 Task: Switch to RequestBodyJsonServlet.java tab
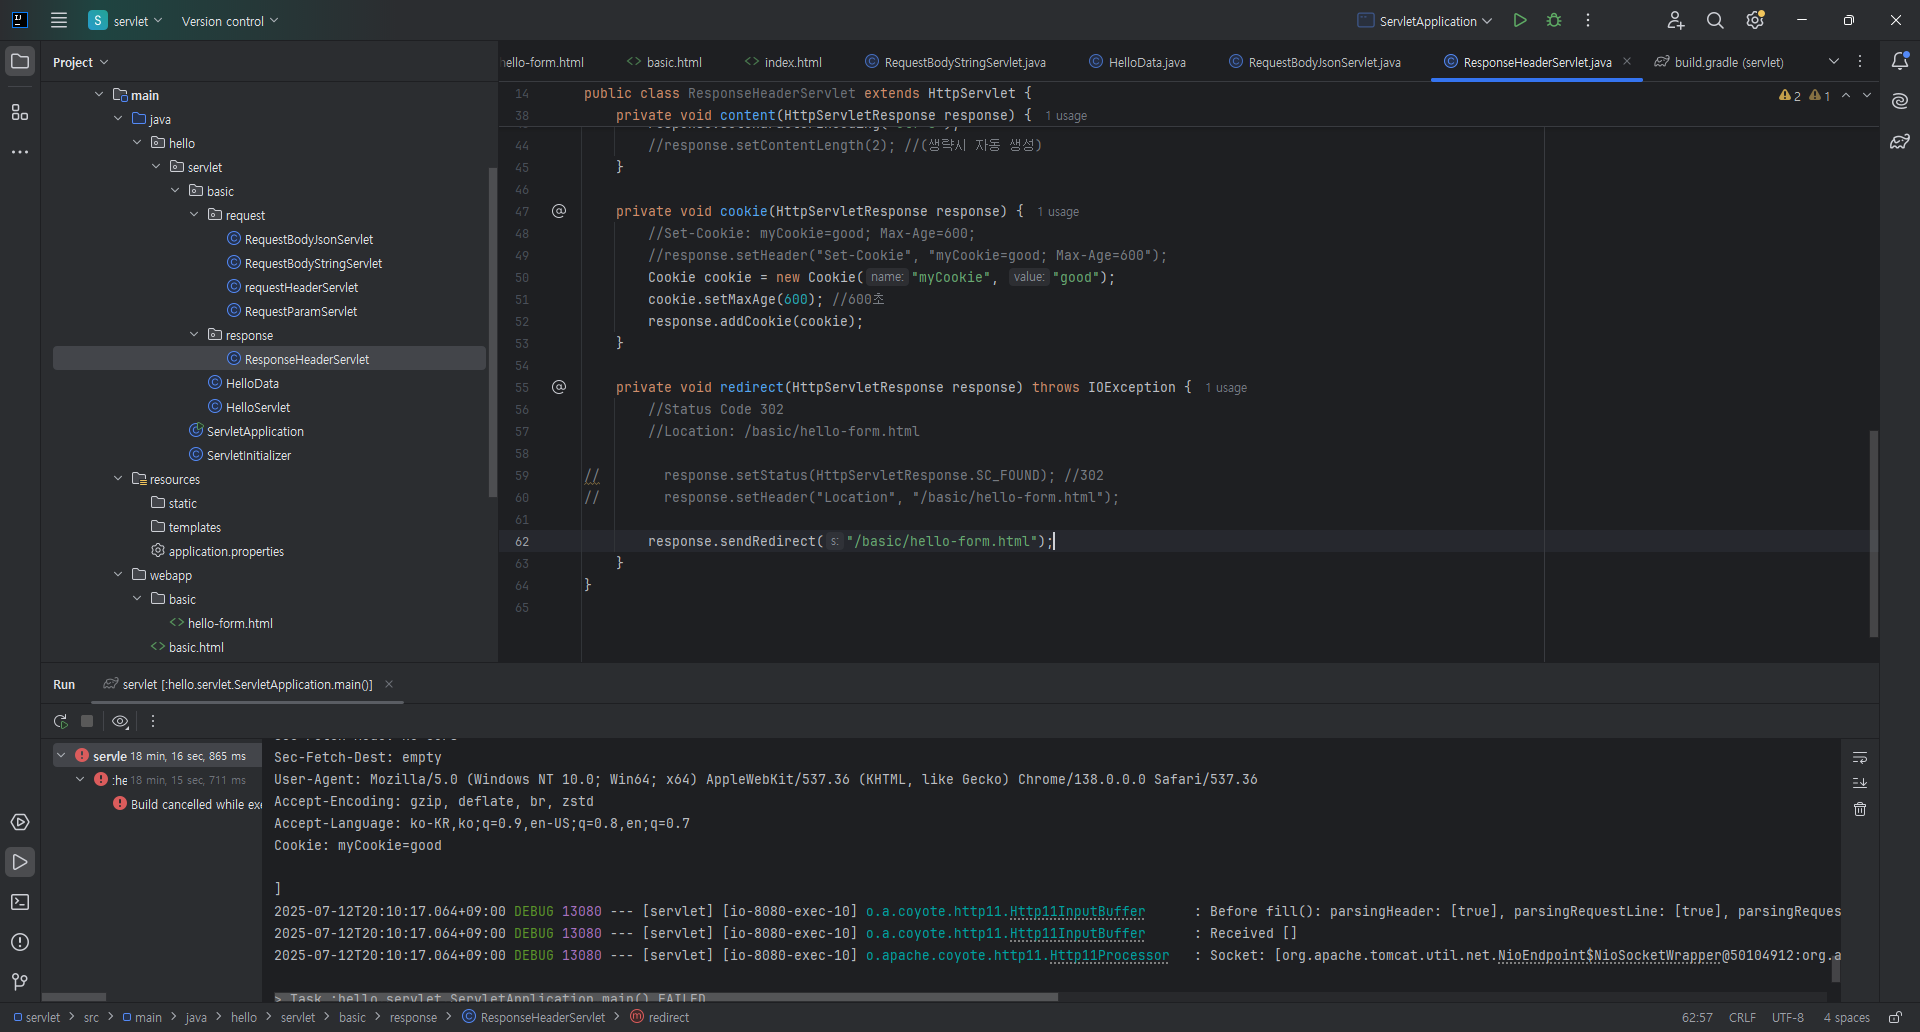(1314, 62)
